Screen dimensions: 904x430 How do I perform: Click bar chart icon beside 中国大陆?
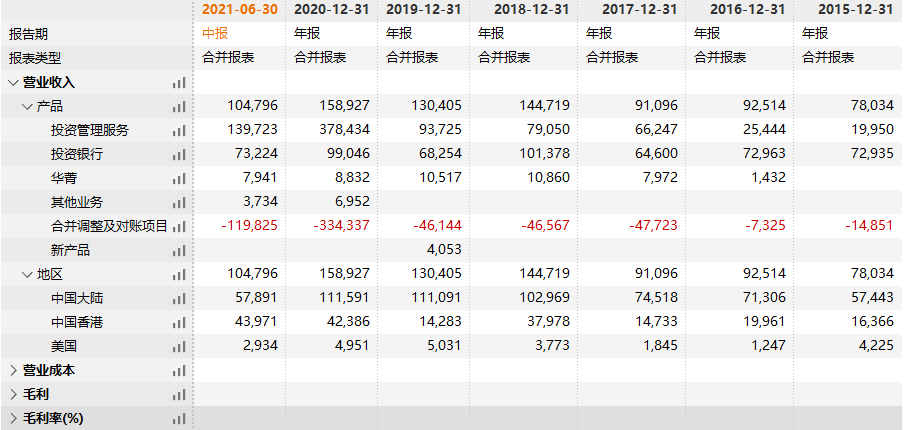click(180, 299)
